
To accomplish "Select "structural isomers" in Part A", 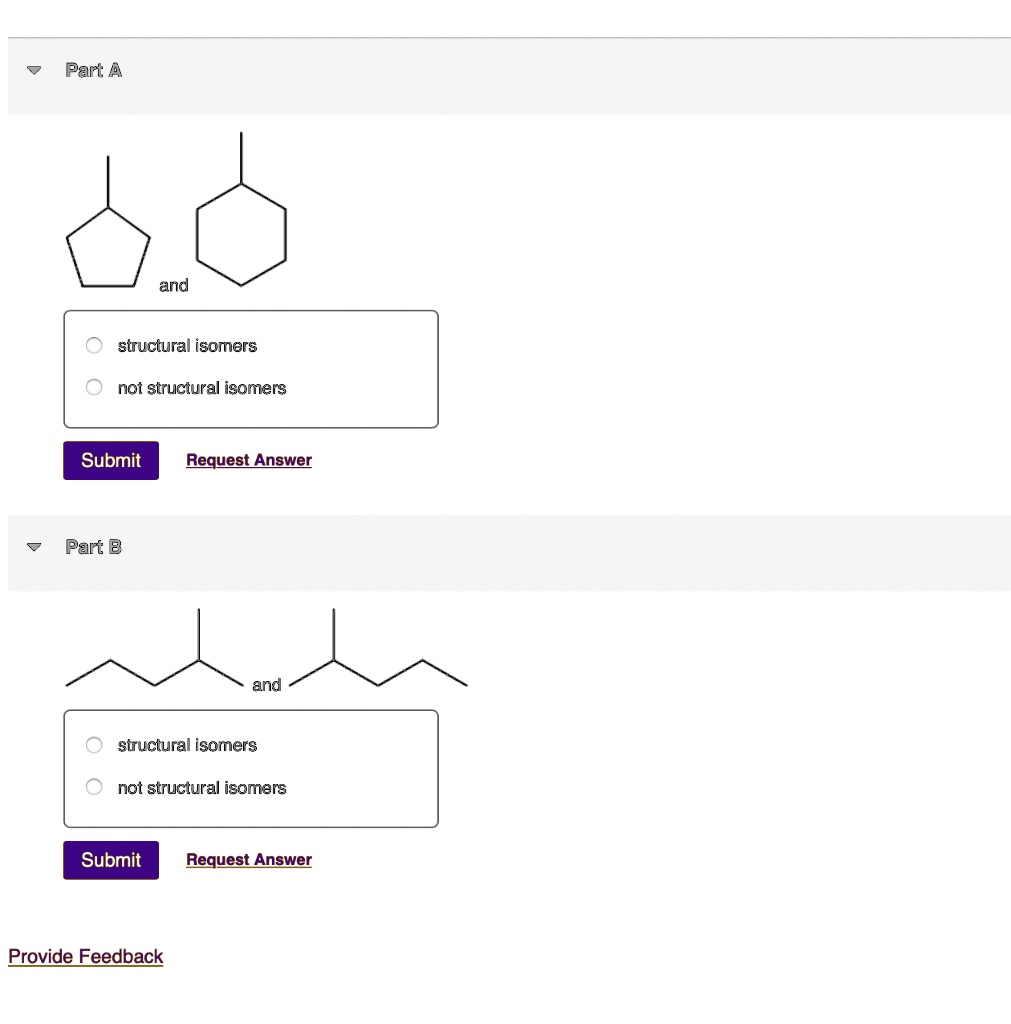I will [93, 345].
